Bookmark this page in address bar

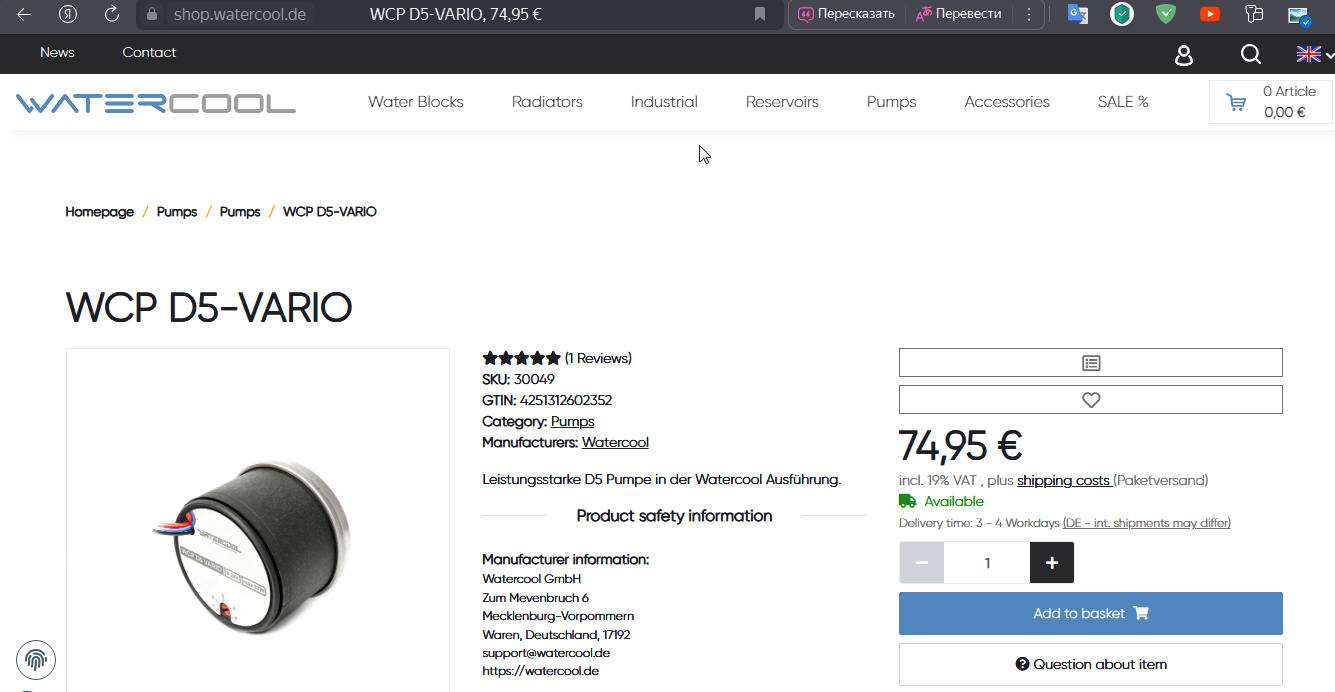pyautogui.click(x=760, y=14)
